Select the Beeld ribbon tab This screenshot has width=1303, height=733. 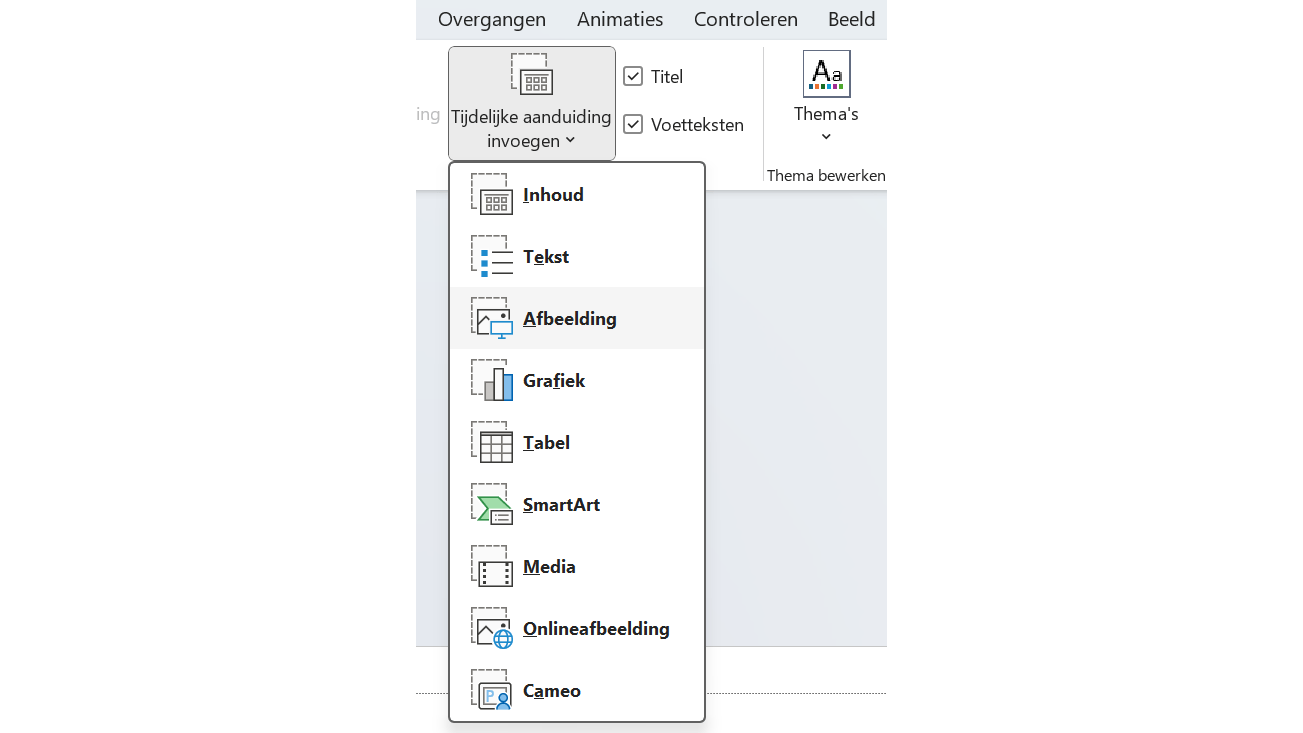851,19
